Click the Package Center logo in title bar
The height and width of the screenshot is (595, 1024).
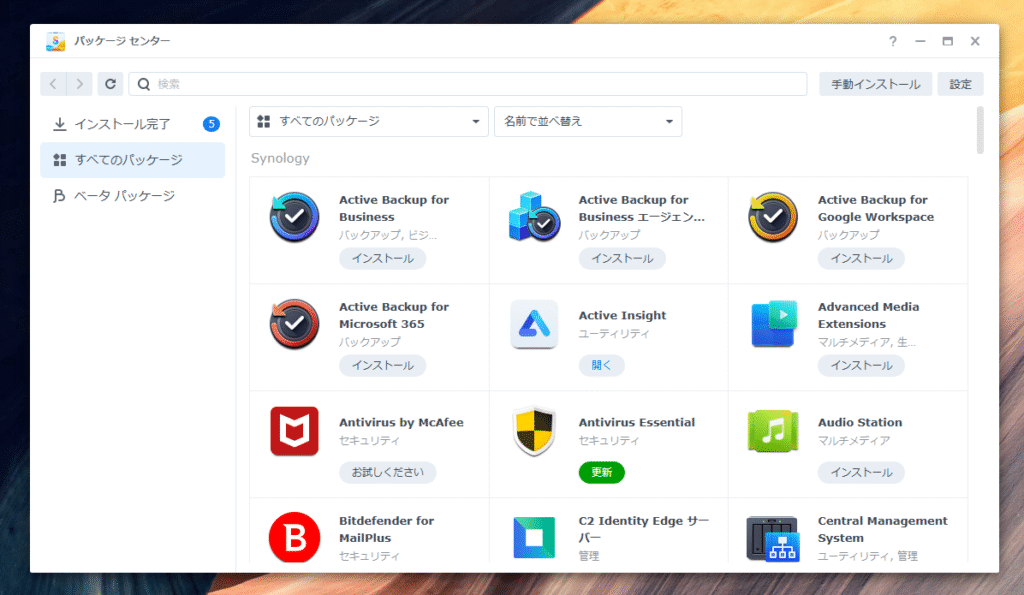pos(56,41)
